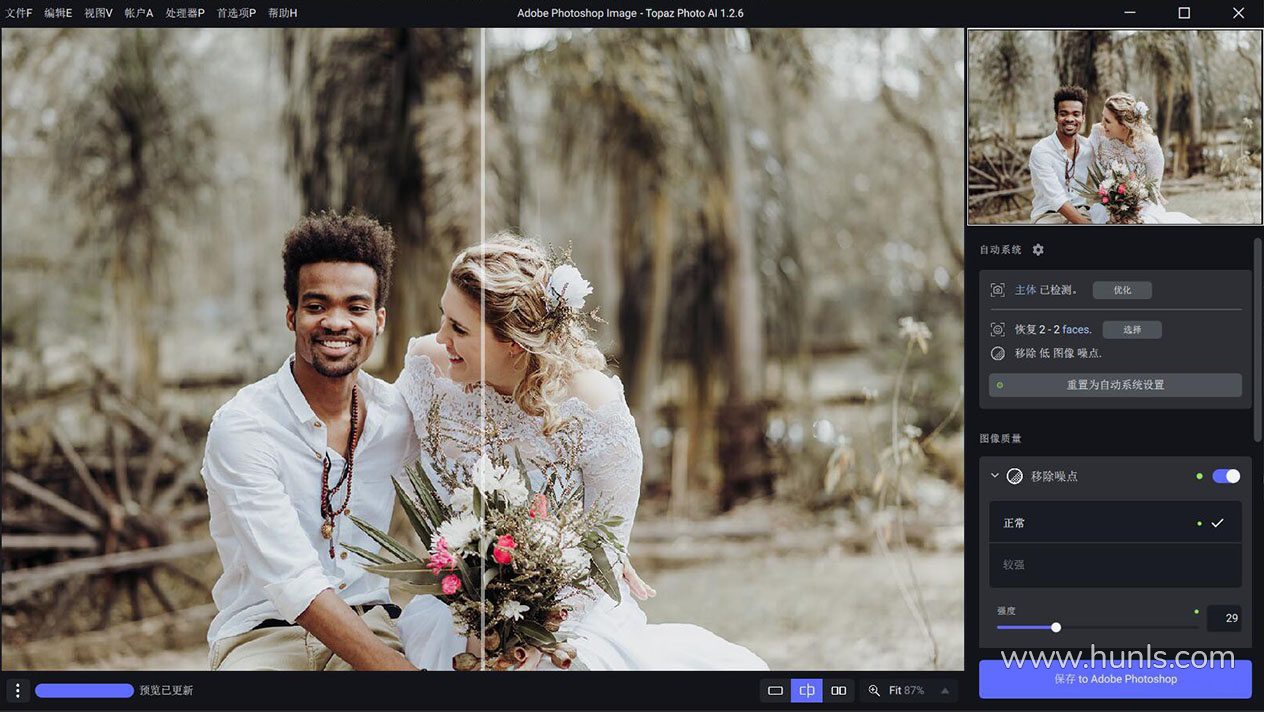Open the Fit 87% zoom dropdown arrow
Screen dimensions: 1264x712
point(945,690)
